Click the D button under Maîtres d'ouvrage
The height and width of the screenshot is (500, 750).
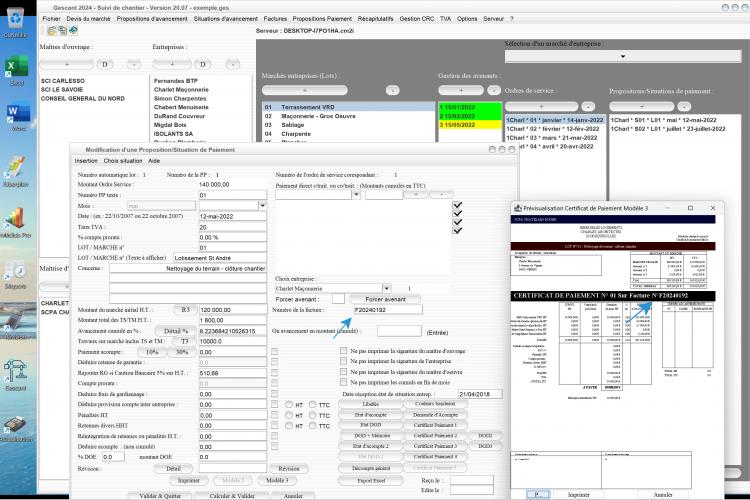pyautogui.click(x=105, y=65)
